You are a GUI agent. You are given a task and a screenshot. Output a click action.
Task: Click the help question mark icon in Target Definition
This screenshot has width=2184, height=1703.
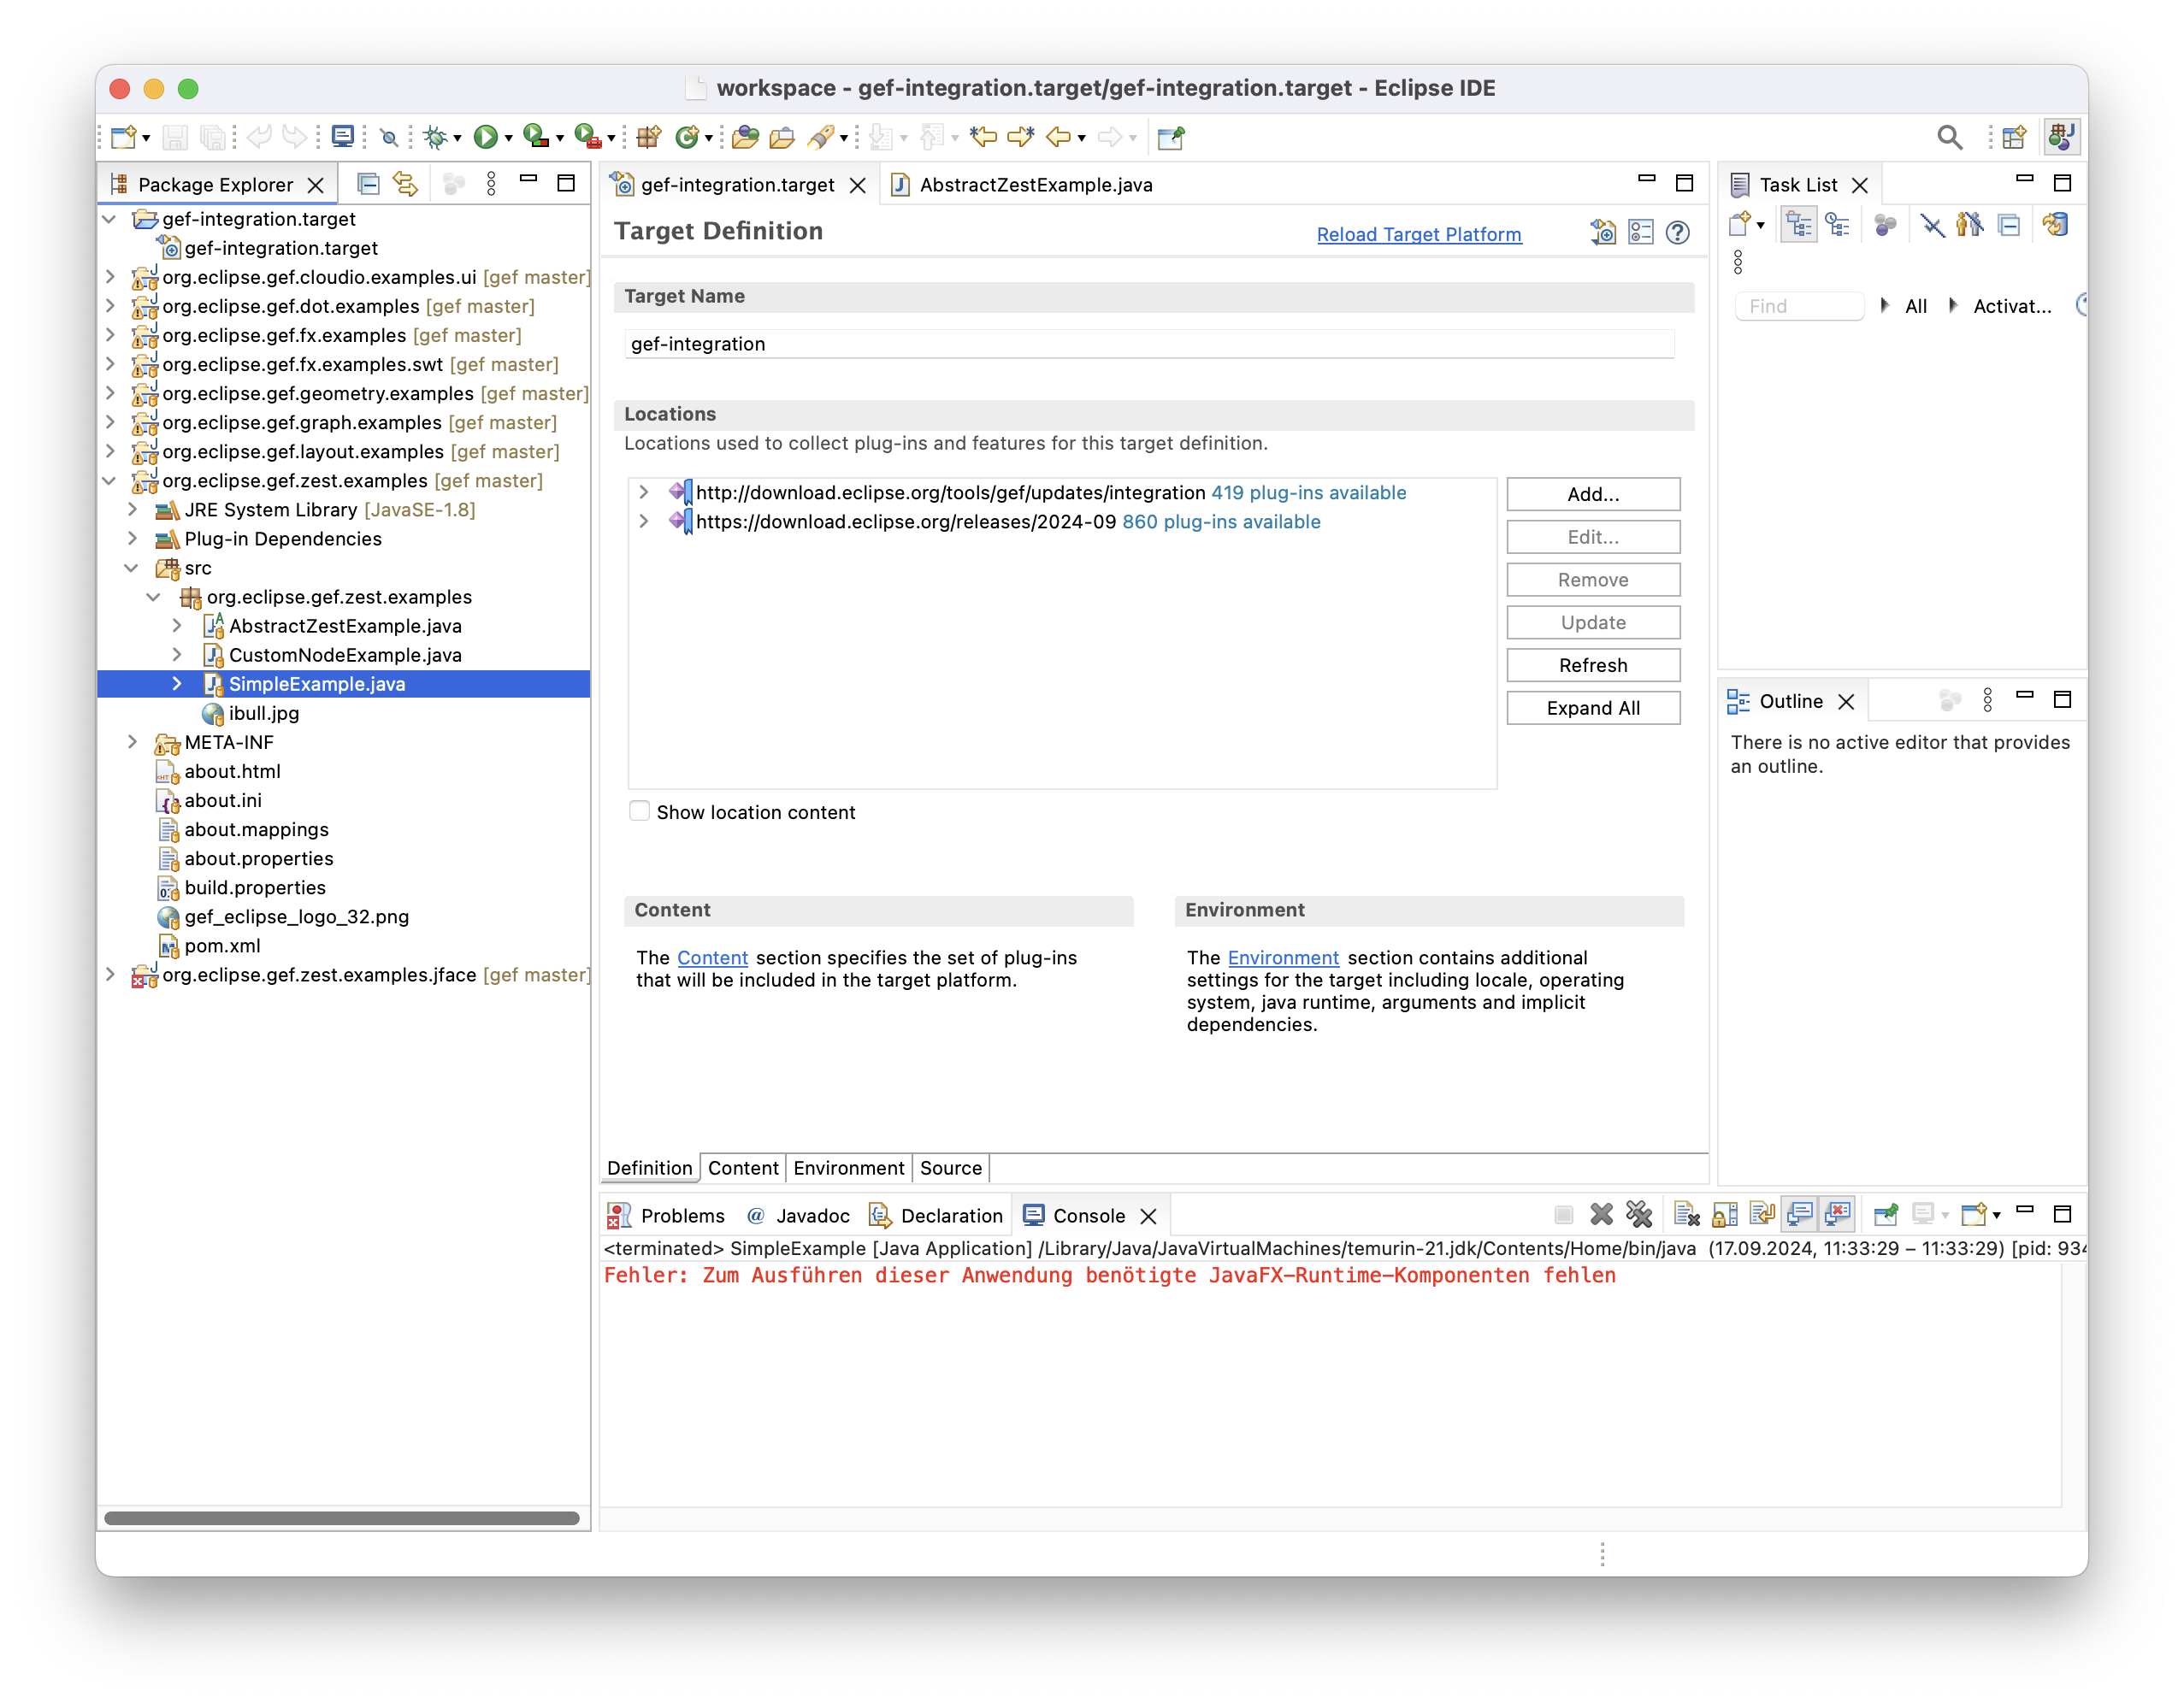click(1678, 233)
